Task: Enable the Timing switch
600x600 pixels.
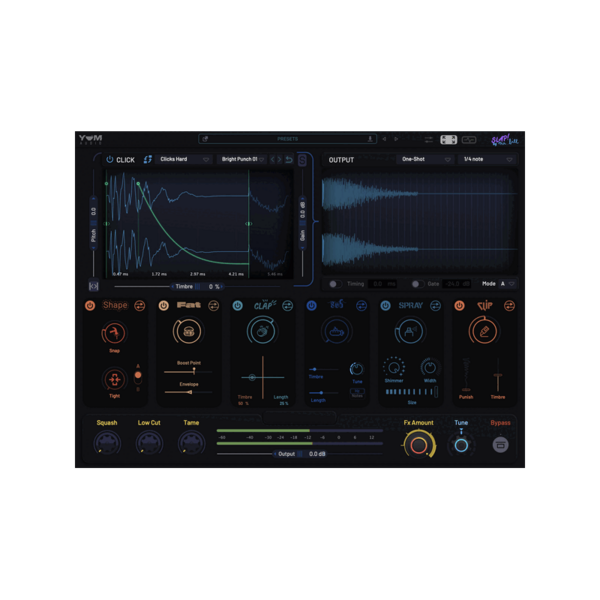Action: tap(336, 284)
